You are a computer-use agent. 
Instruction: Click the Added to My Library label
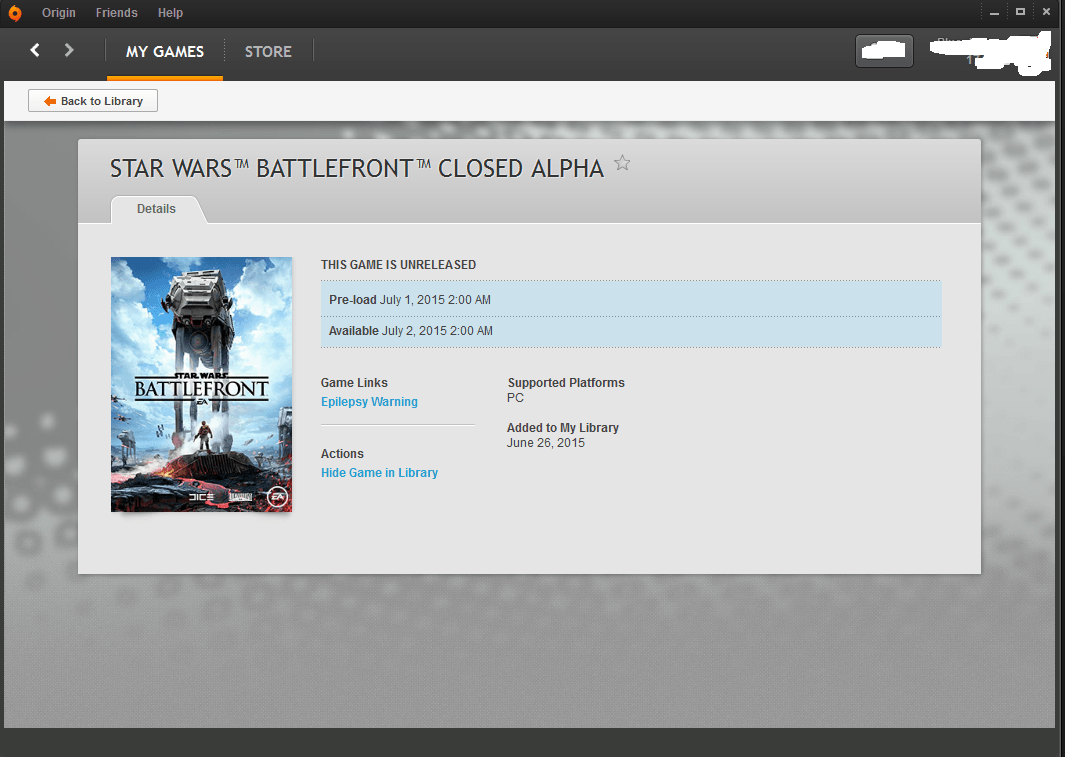(563, 428)
